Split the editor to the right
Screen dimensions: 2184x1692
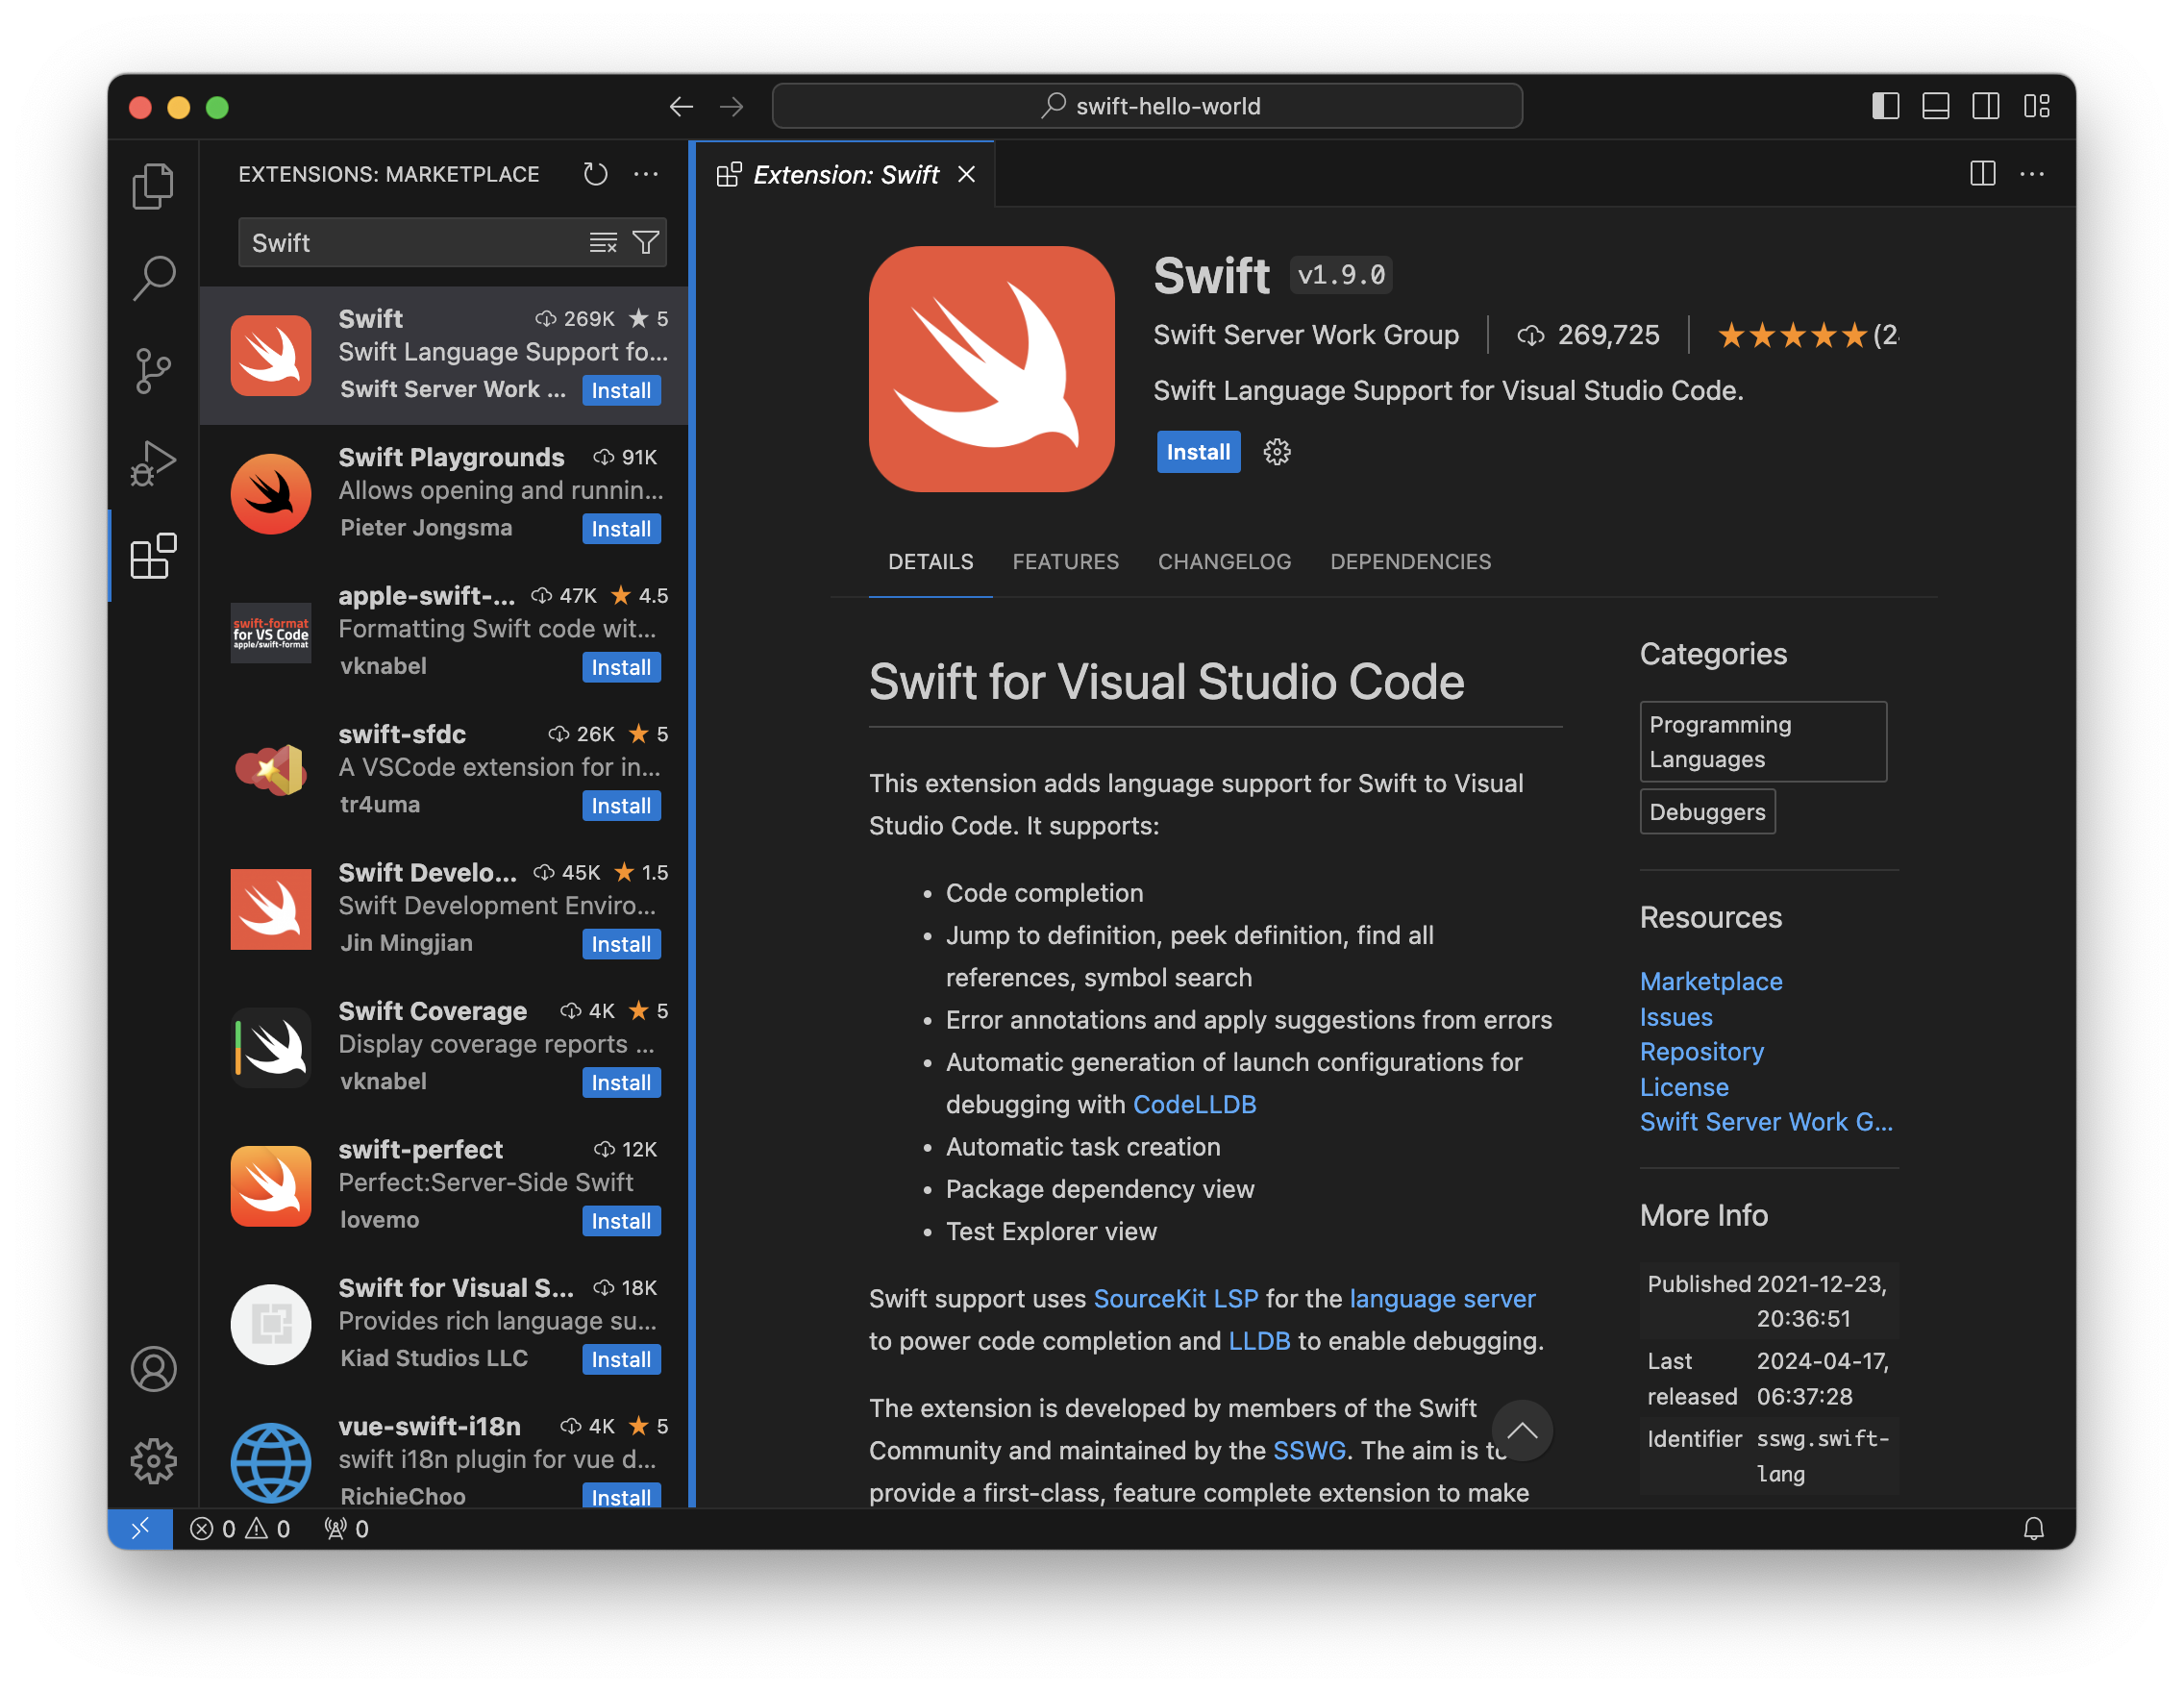1982,174
